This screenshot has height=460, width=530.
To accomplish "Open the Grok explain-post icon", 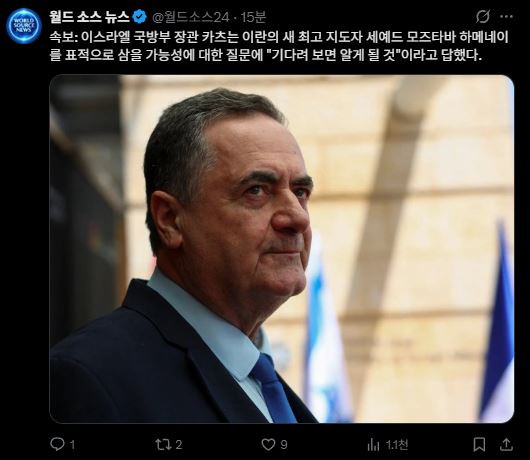I will tap(483, 16).
